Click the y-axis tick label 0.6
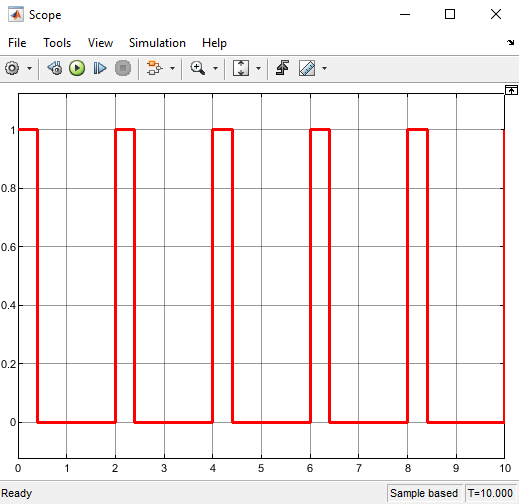 (9, 247)
